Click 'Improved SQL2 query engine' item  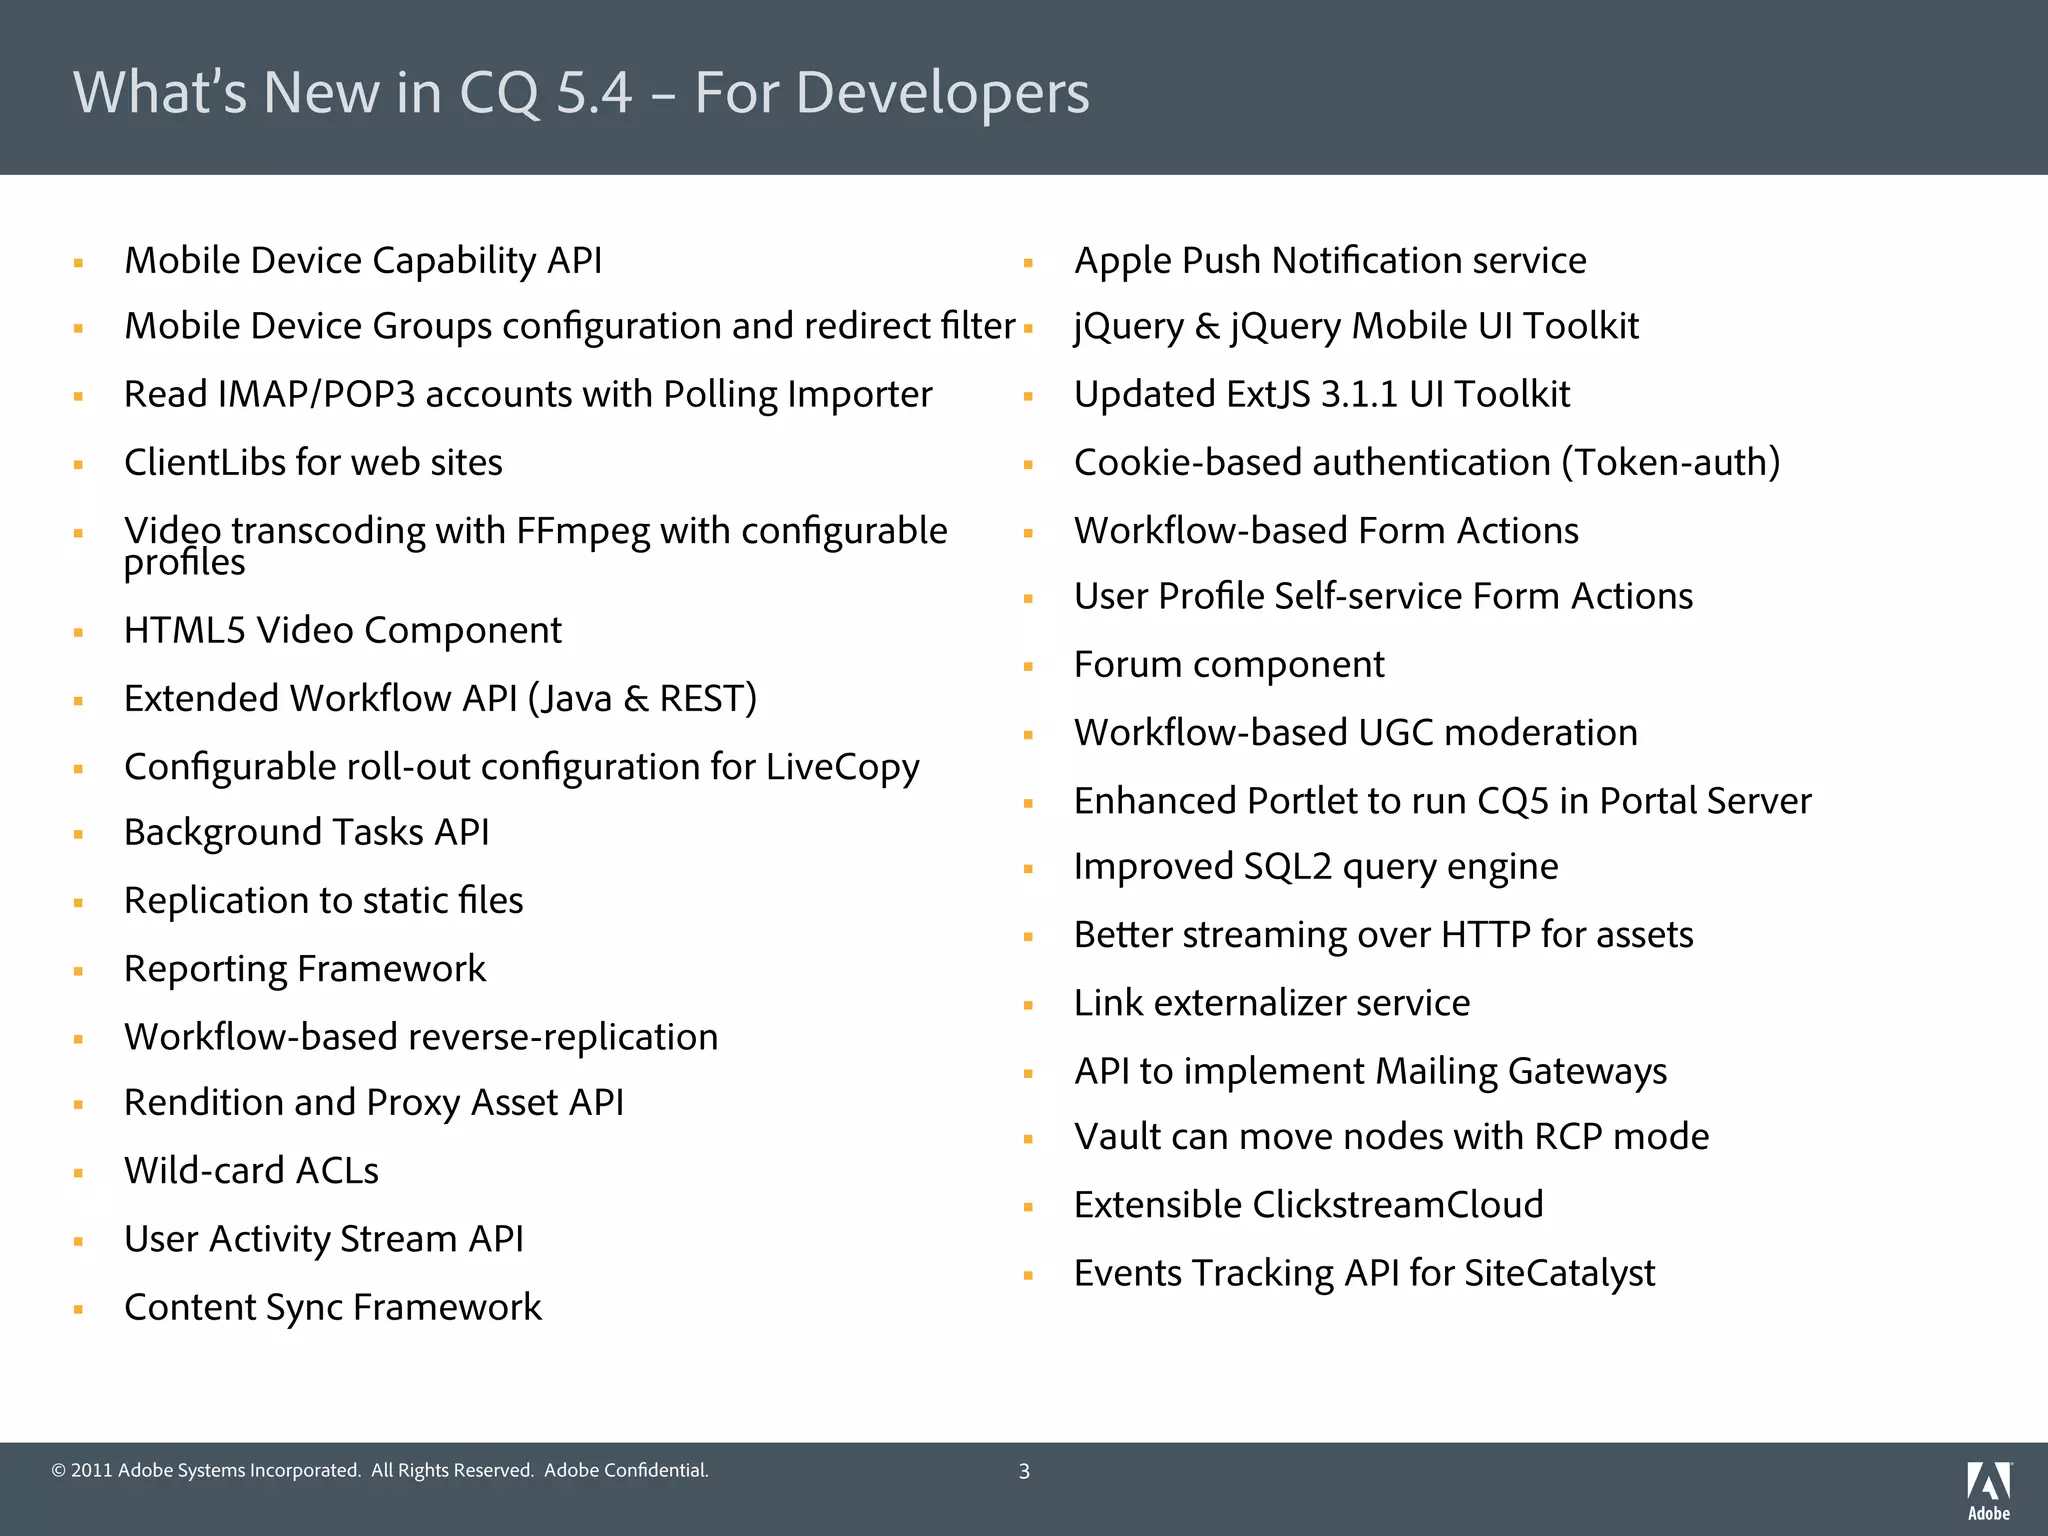(1316, 868)
